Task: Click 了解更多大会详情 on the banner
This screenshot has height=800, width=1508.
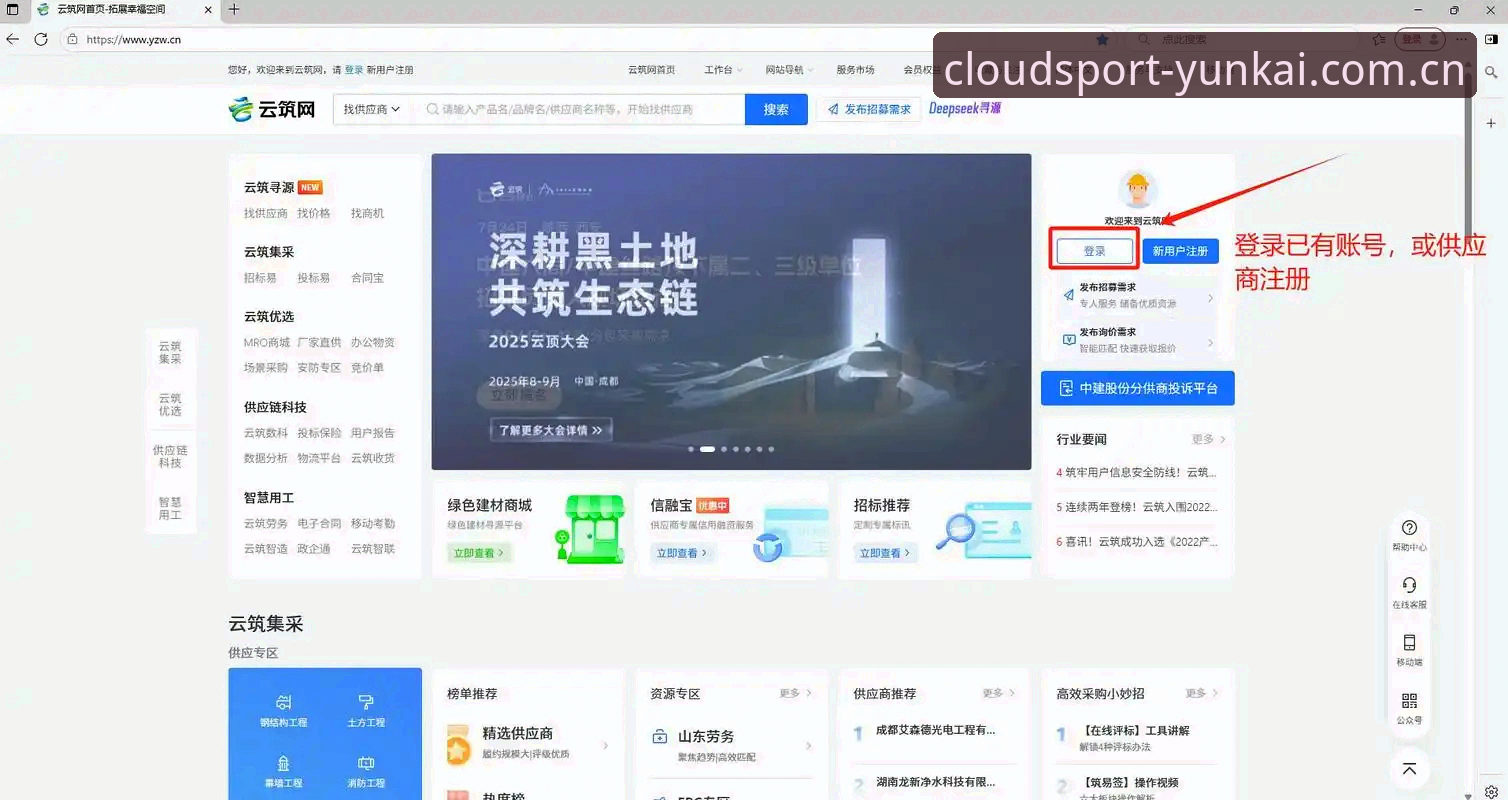Action: pyautogui.click(x=551, y=430)
